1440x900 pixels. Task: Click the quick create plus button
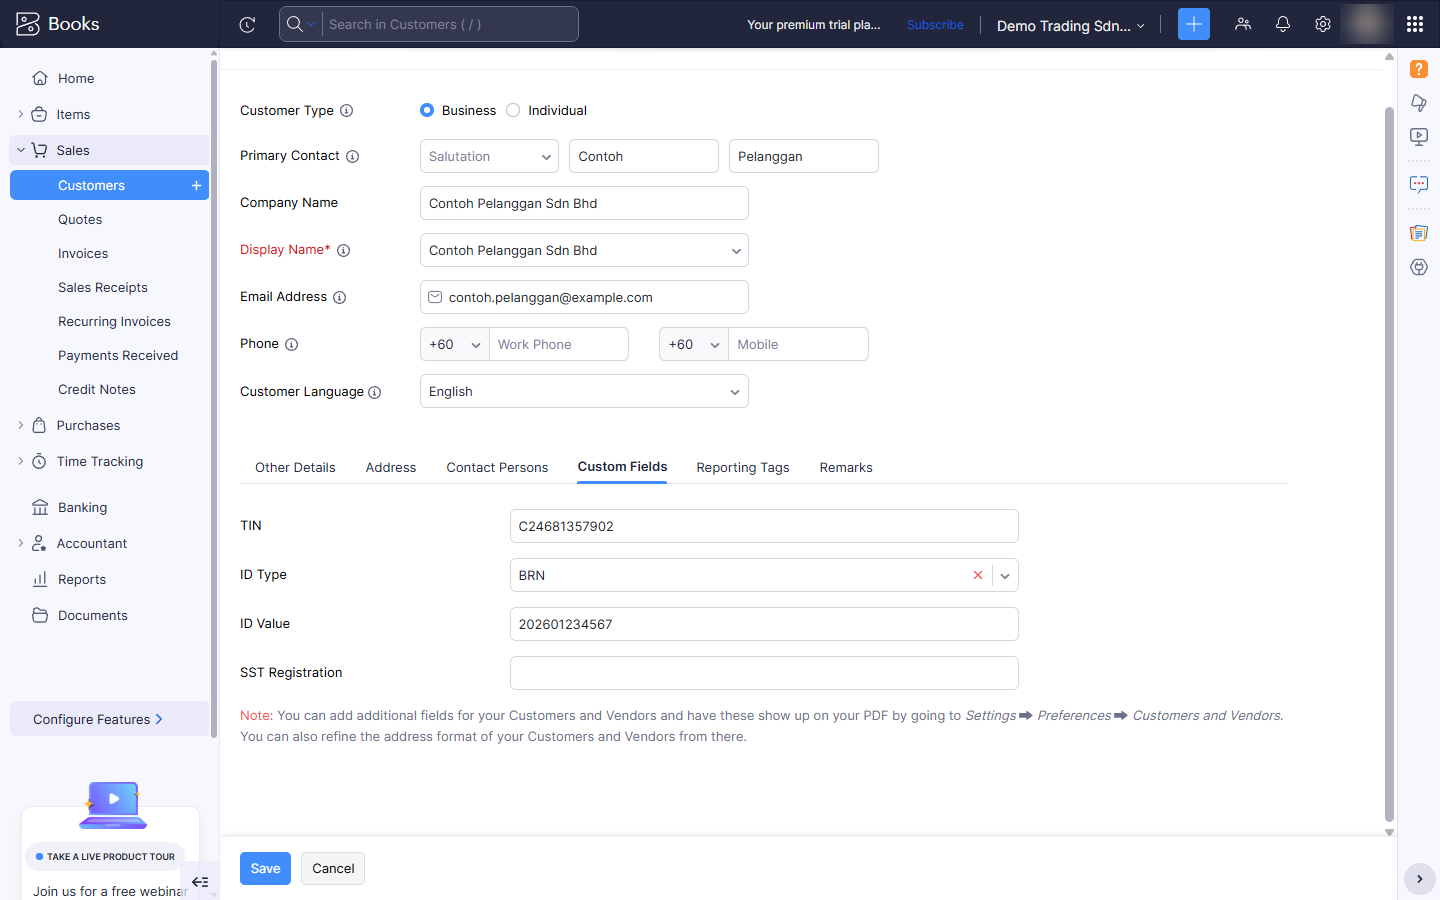coord(1194,24)
